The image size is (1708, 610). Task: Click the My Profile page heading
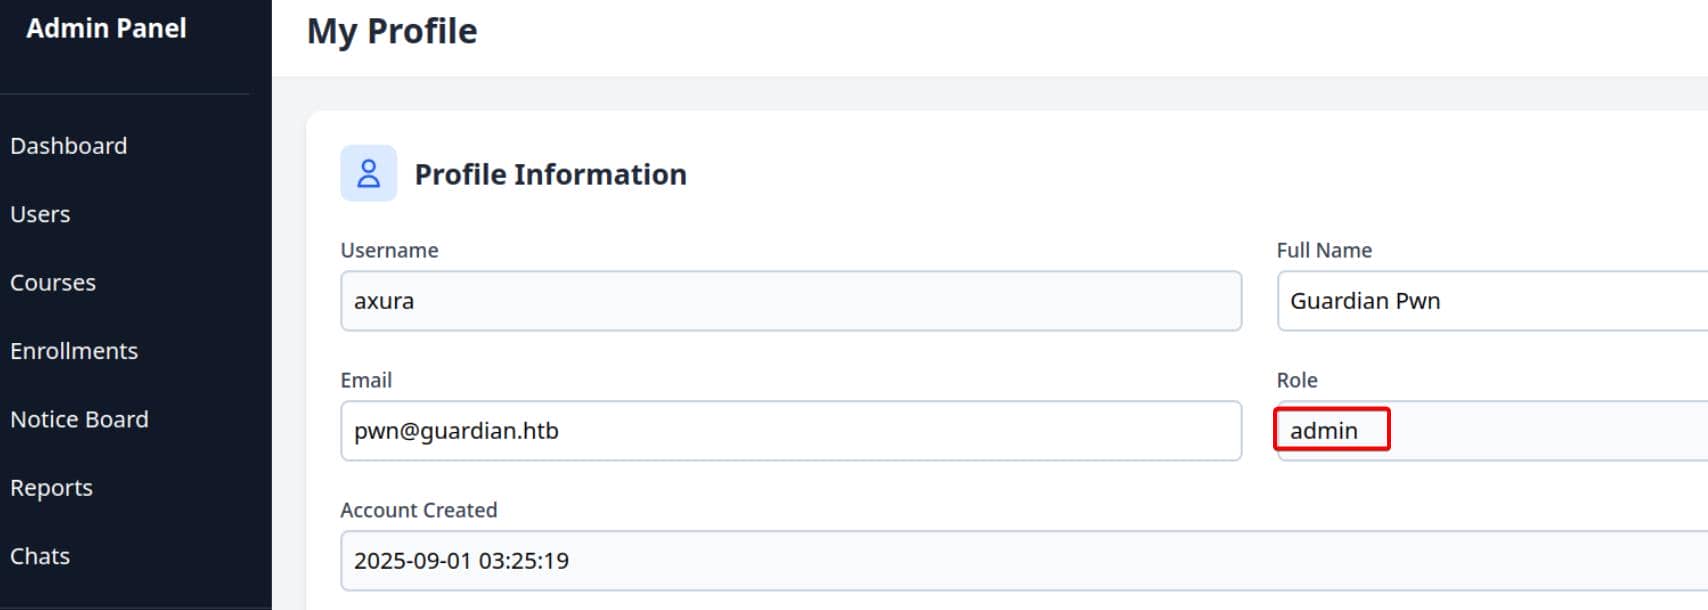(x=392, y=31)
